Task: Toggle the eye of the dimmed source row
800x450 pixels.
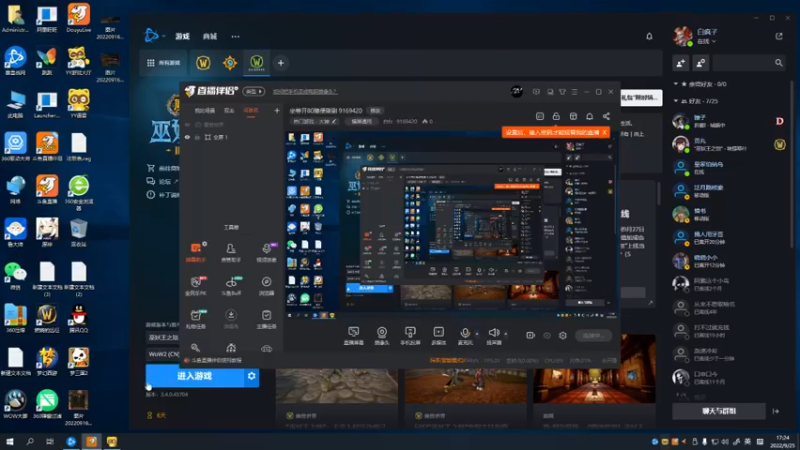Action: 187,125
